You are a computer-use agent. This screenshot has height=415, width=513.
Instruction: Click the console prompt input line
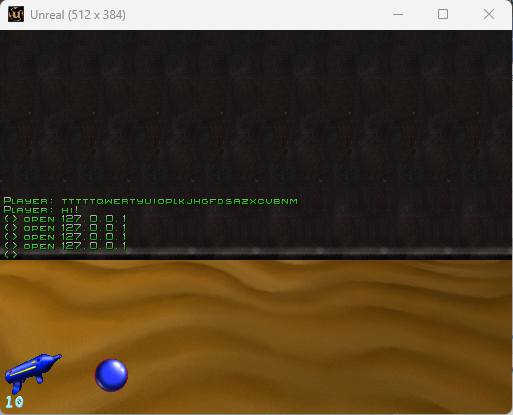coord(11,255)
